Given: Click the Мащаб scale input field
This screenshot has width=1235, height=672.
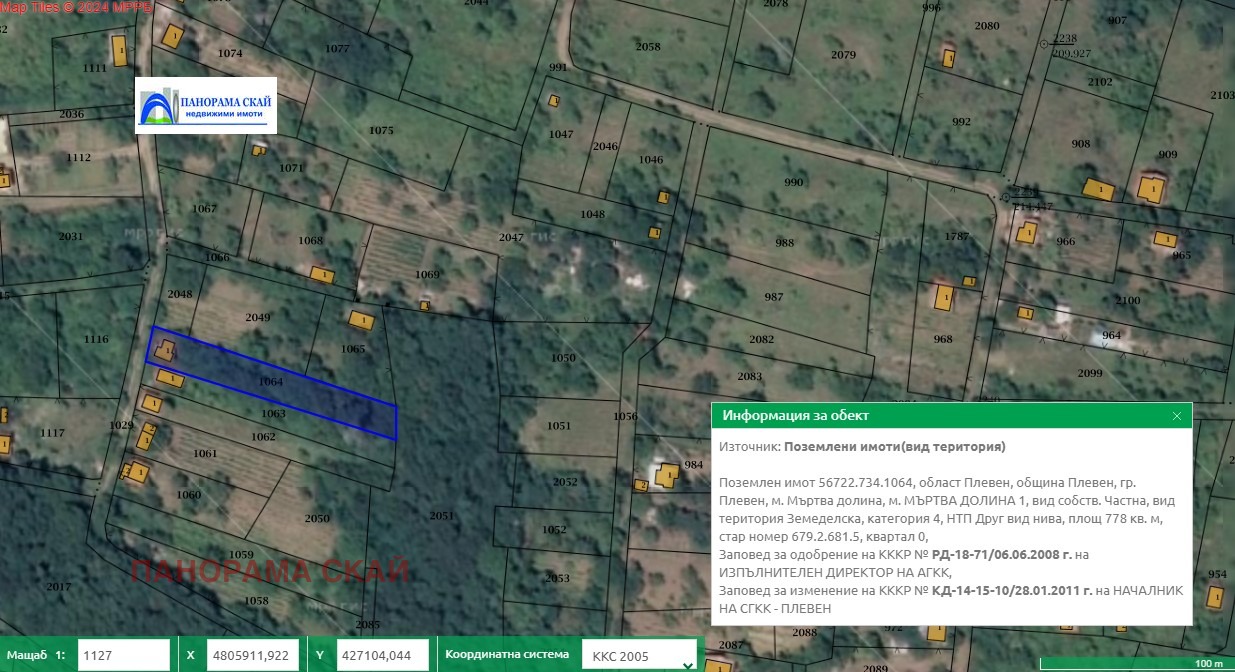Looking at the screenshot, I should click(x=123, y=656).
